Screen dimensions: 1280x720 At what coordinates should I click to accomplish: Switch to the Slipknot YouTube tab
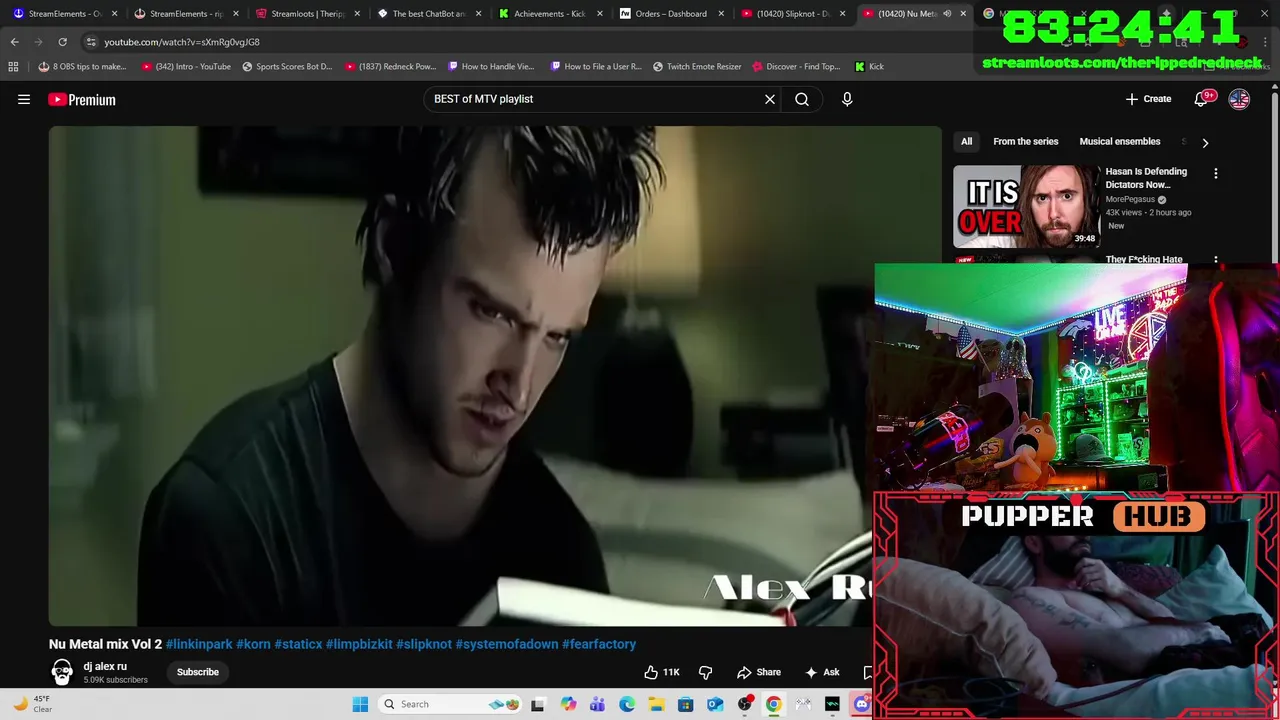pos(792,14)
